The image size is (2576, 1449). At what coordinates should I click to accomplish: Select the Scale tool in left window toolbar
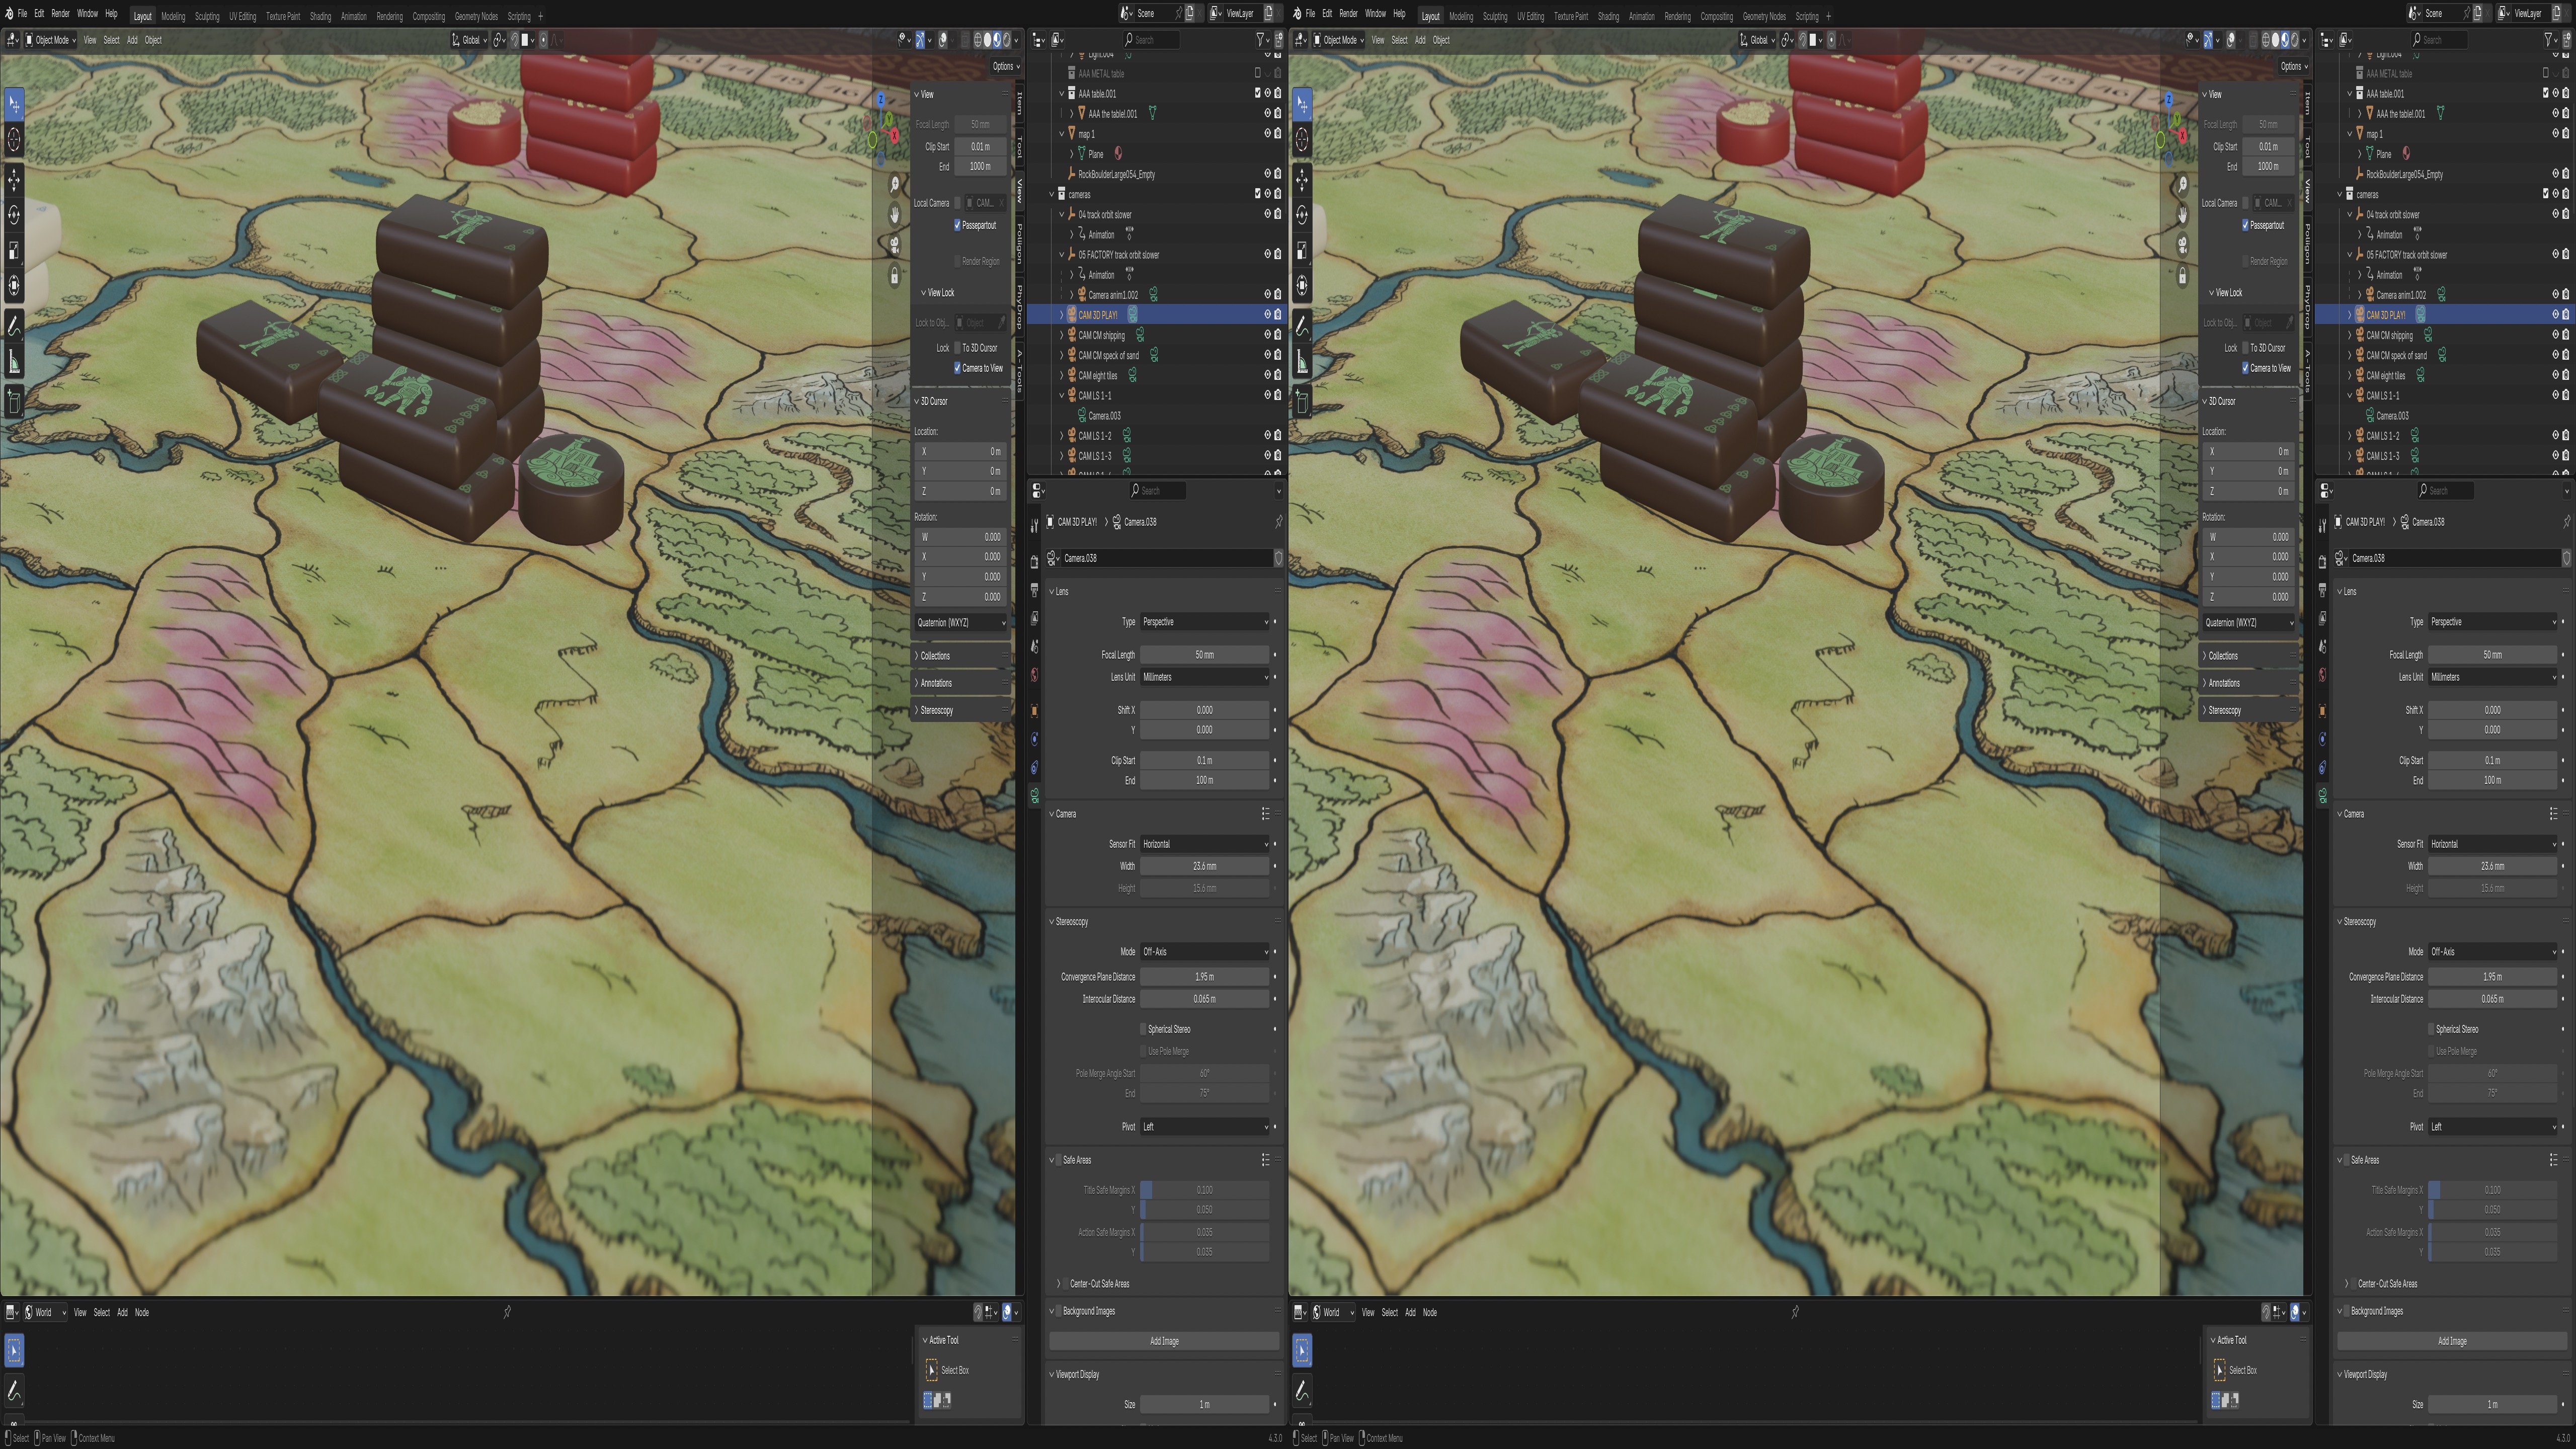(x=14, y=250)
